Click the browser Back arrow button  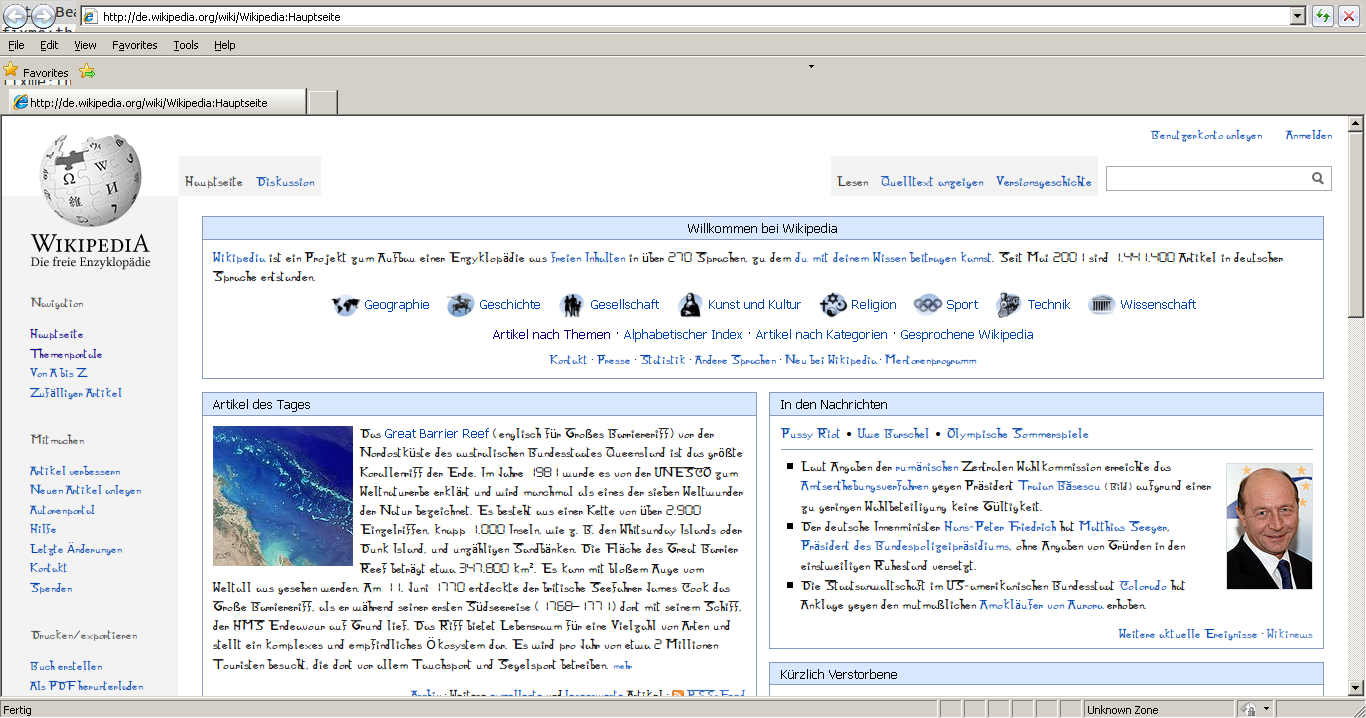pos(16,16)
